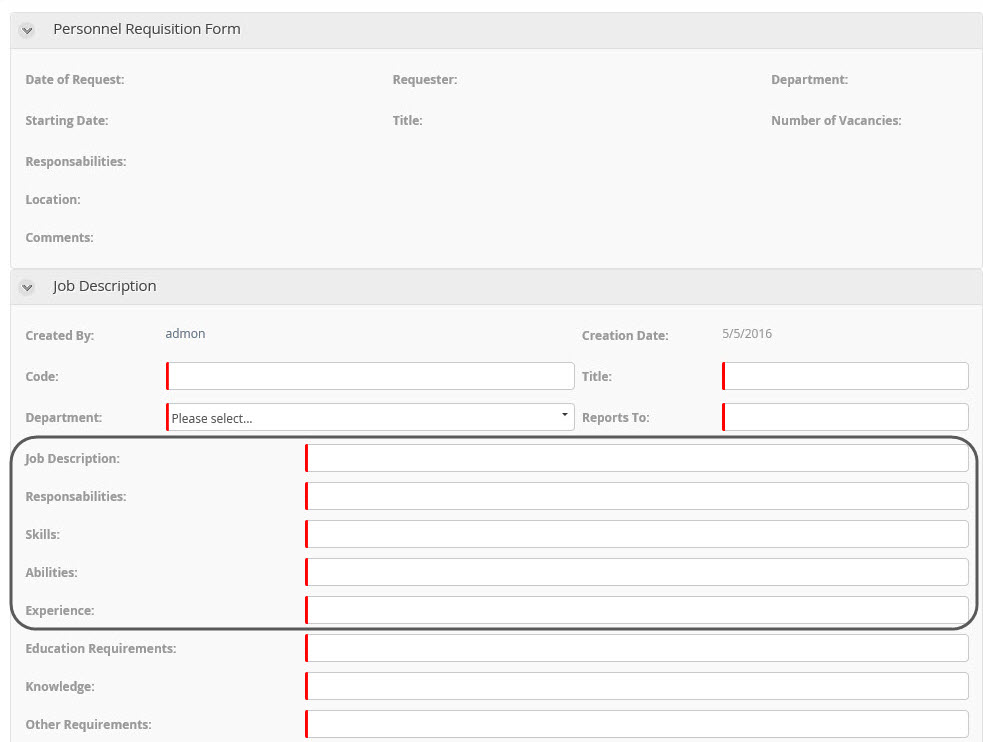Screen dimensions: 983x742
Task: Click the 5/5/2016 creation date value
Action: click(747, 334)
